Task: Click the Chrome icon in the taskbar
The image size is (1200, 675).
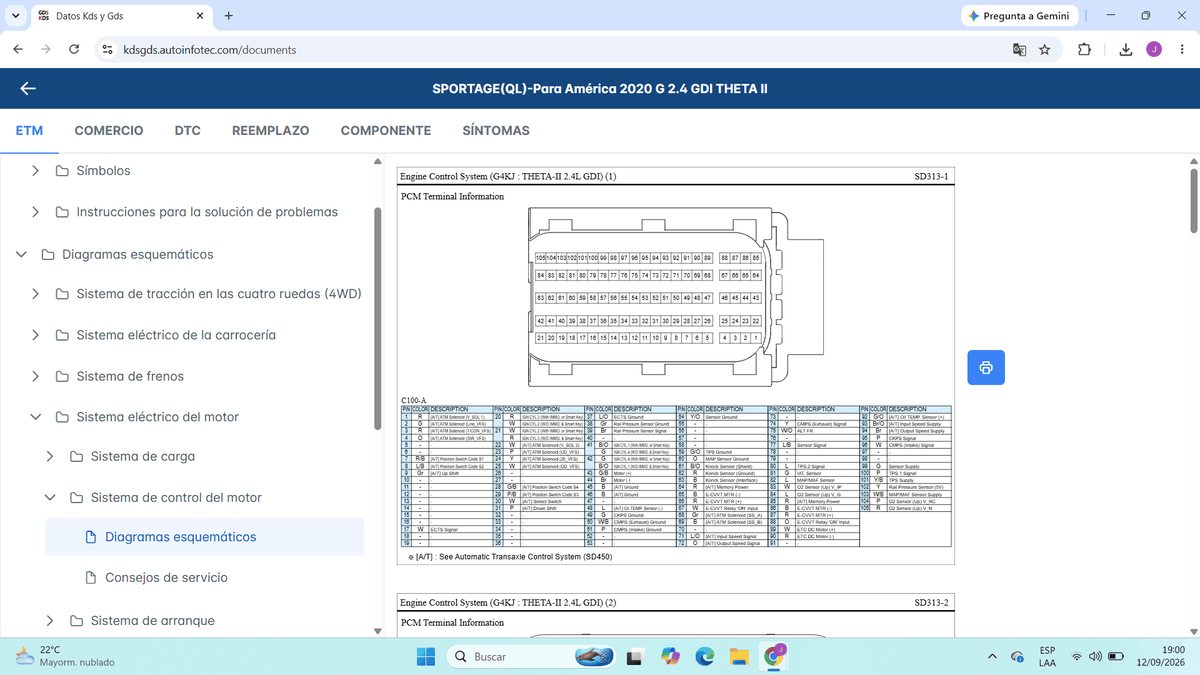Action: [774, 656]
